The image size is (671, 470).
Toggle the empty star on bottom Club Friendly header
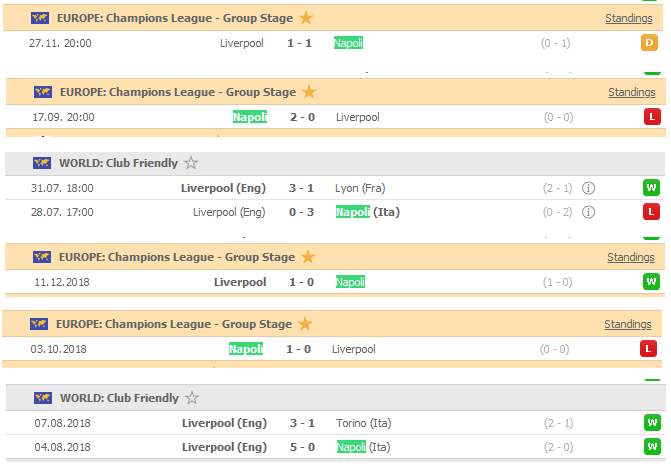(x=192, y=398)
